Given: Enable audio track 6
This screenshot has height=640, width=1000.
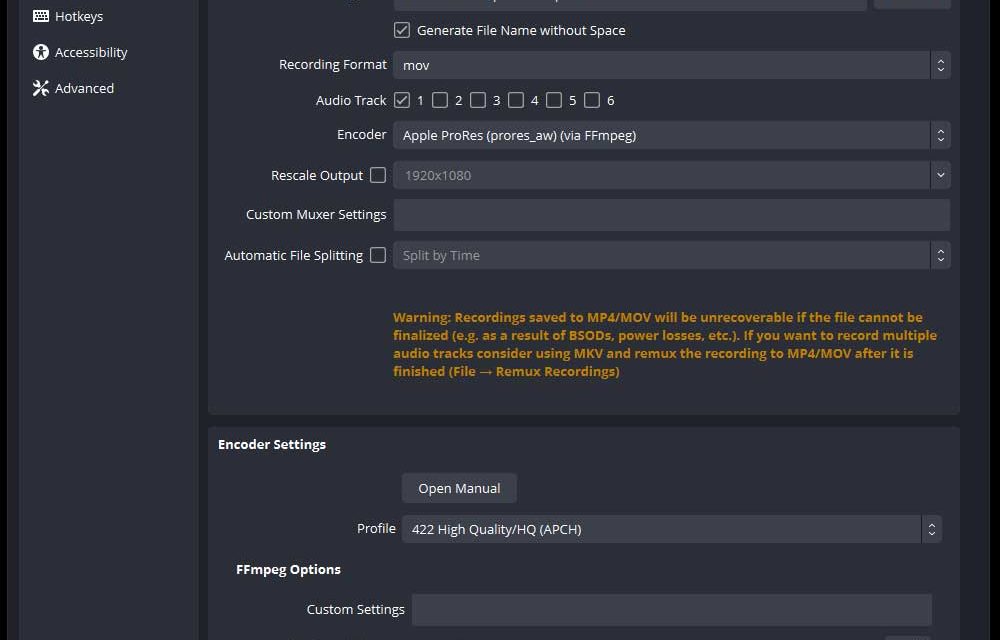Looking at the screenshot, I should (x=592, y=100).
